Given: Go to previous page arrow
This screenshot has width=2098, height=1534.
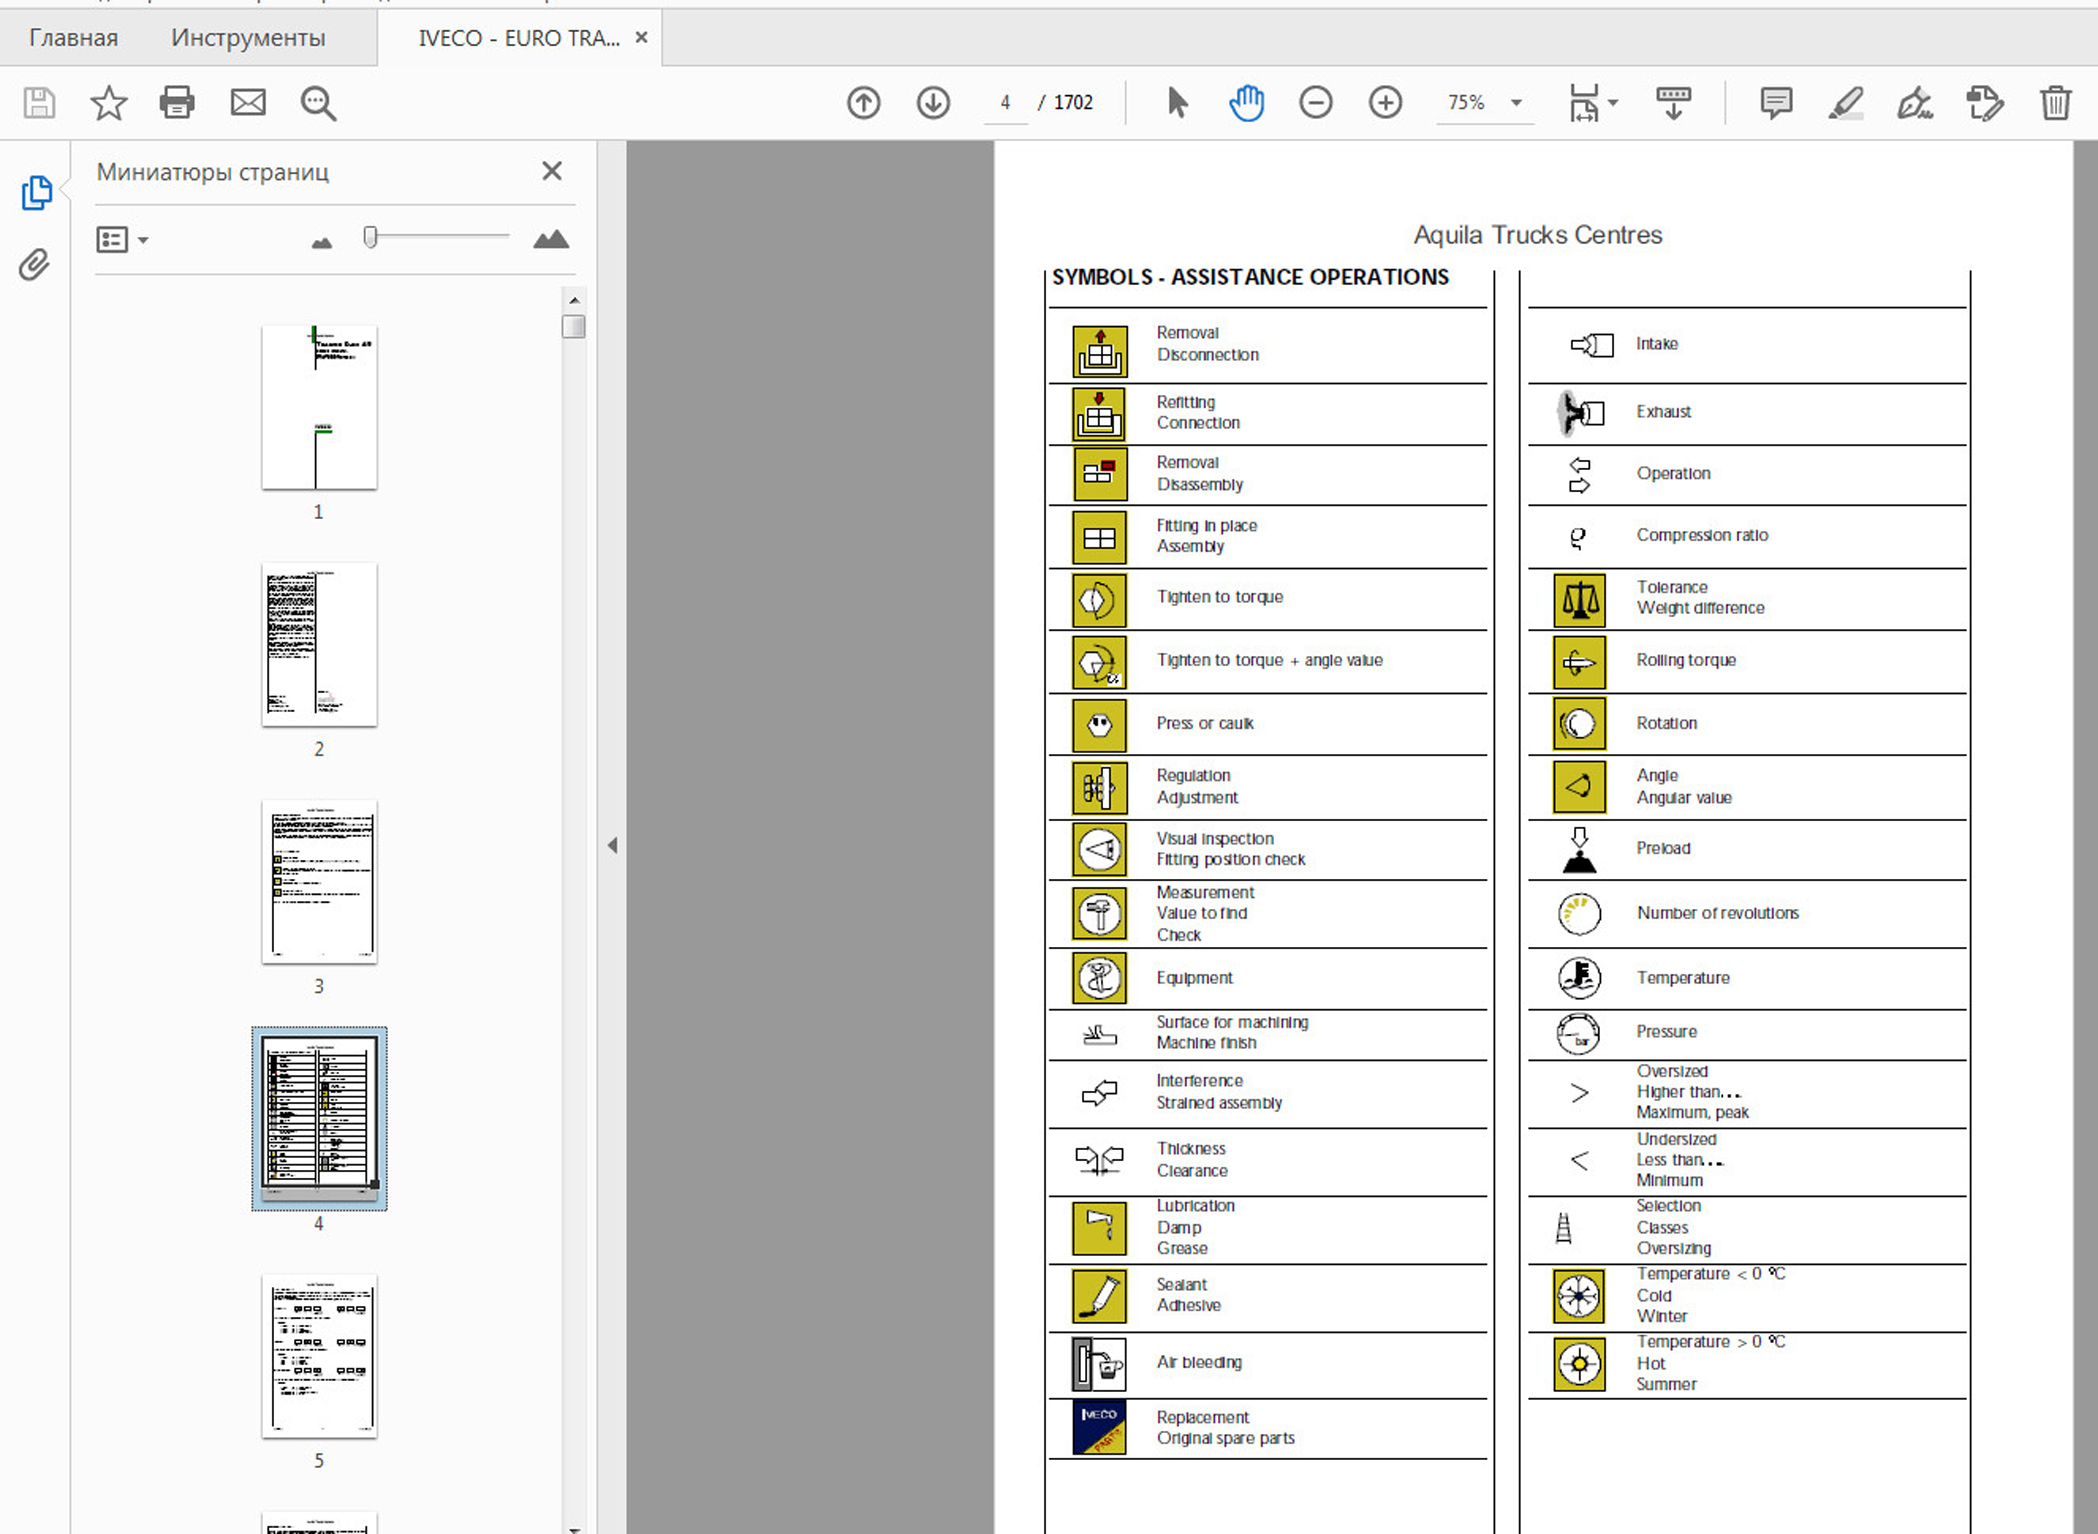Looking at the screenshot, I should 863,102.
